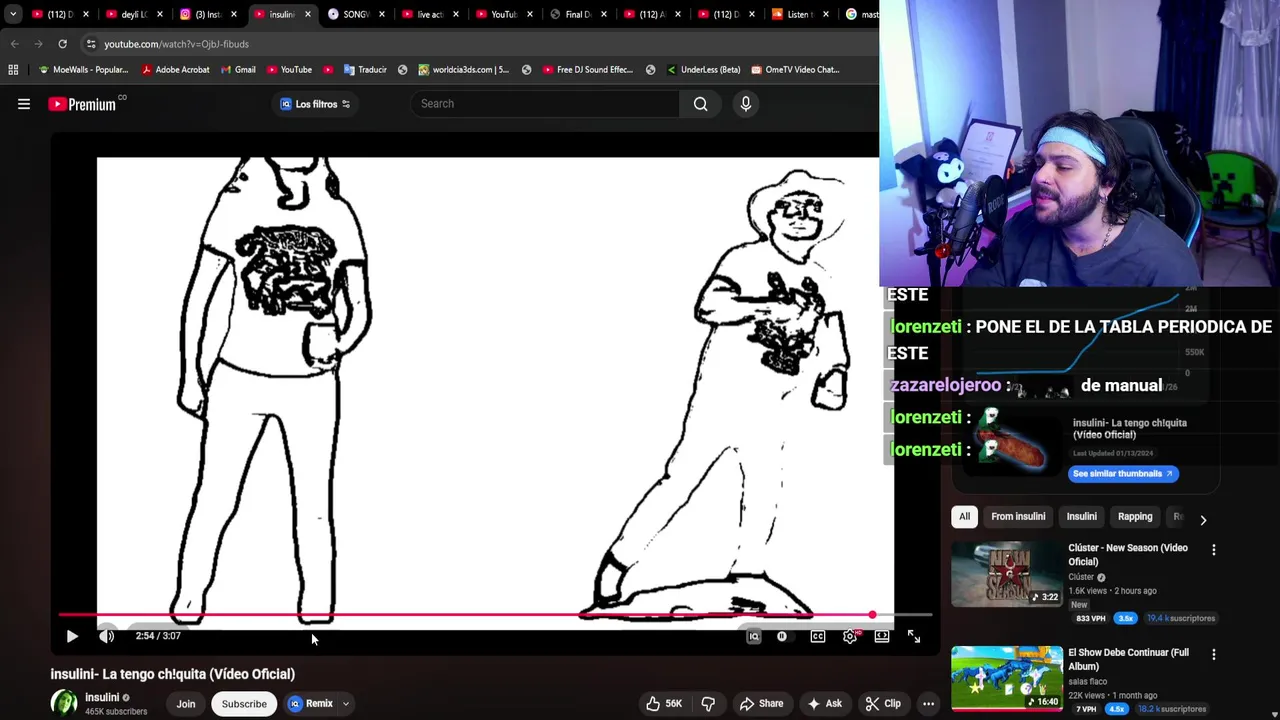Image resolution: width=1280 pixels, height=720 pixels.
Task: Dislike the video with thumbs down
Action: pyautogui.click(x=708, y=704)
